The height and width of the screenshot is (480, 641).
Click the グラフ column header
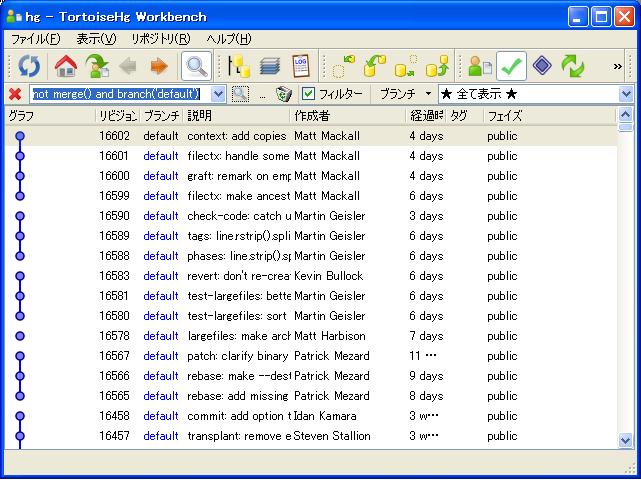[x=51, y=116]
